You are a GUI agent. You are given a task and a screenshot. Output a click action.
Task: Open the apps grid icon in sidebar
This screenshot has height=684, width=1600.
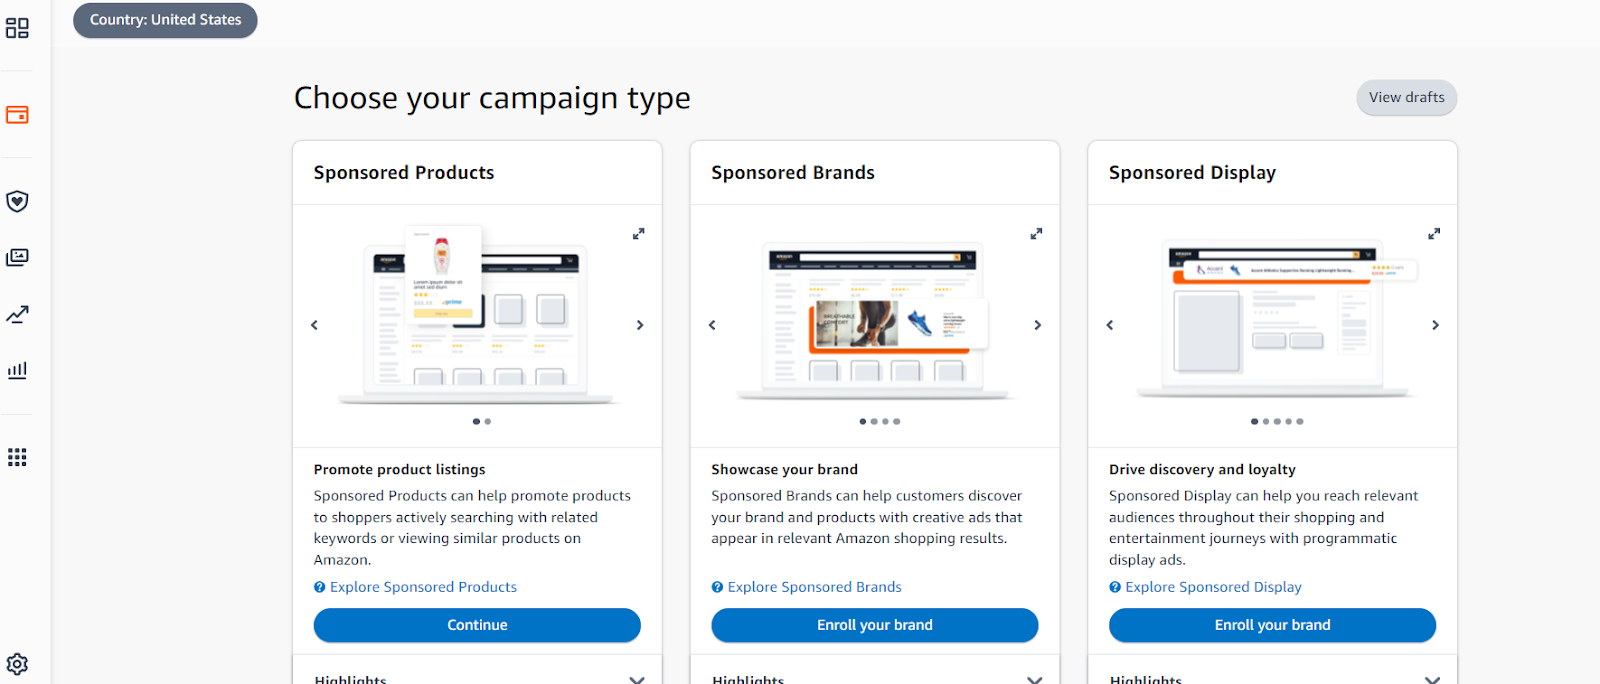click(x=17, y=457)
